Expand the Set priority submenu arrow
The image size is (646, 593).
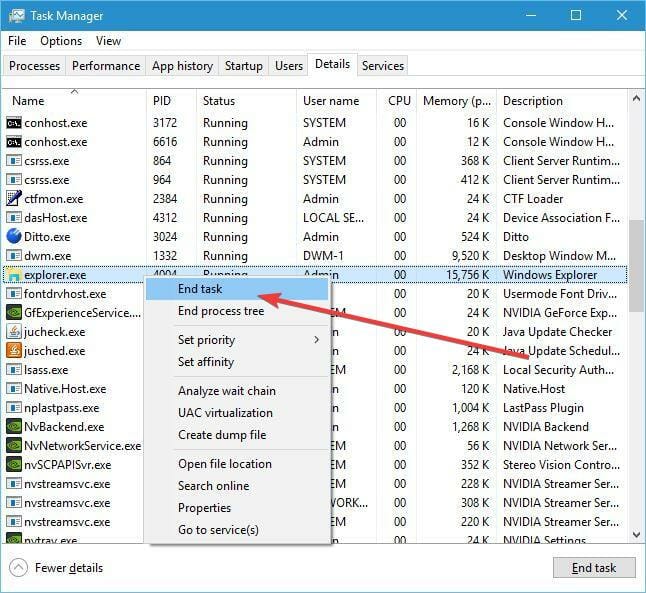coord(316,340)
